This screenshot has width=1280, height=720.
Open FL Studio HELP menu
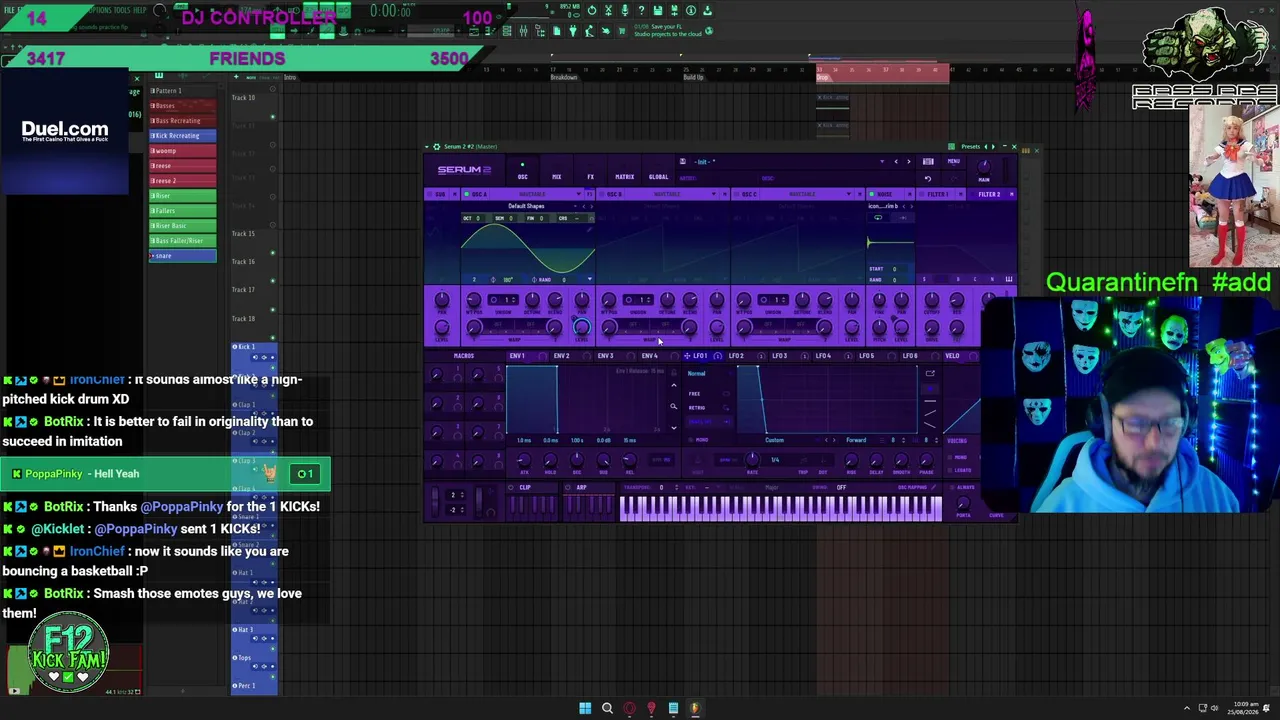138,11
